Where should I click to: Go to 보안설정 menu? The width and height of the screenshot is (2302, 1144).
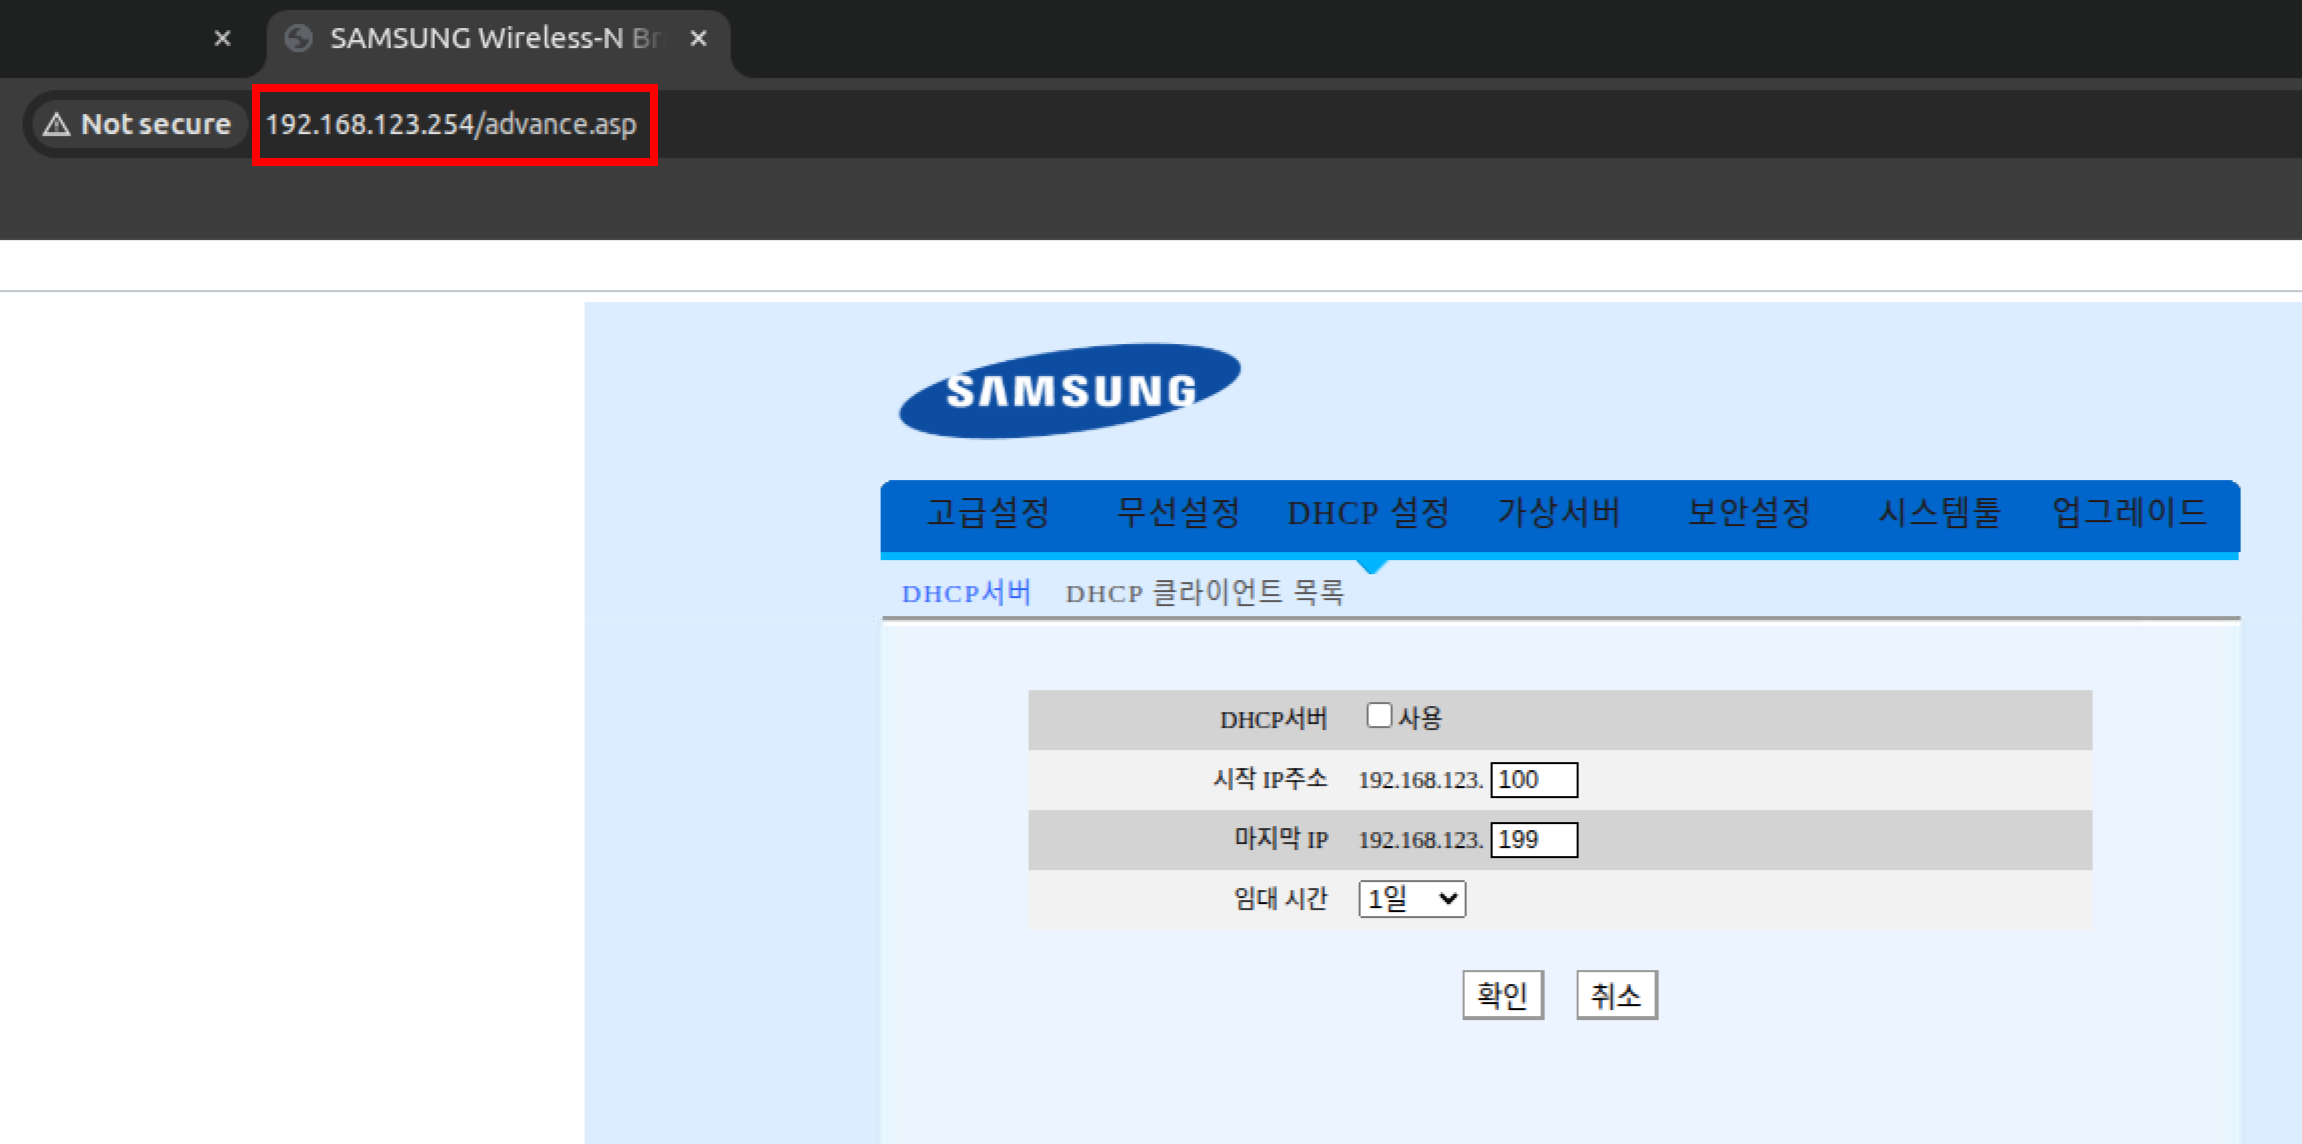click(1748, 513)
